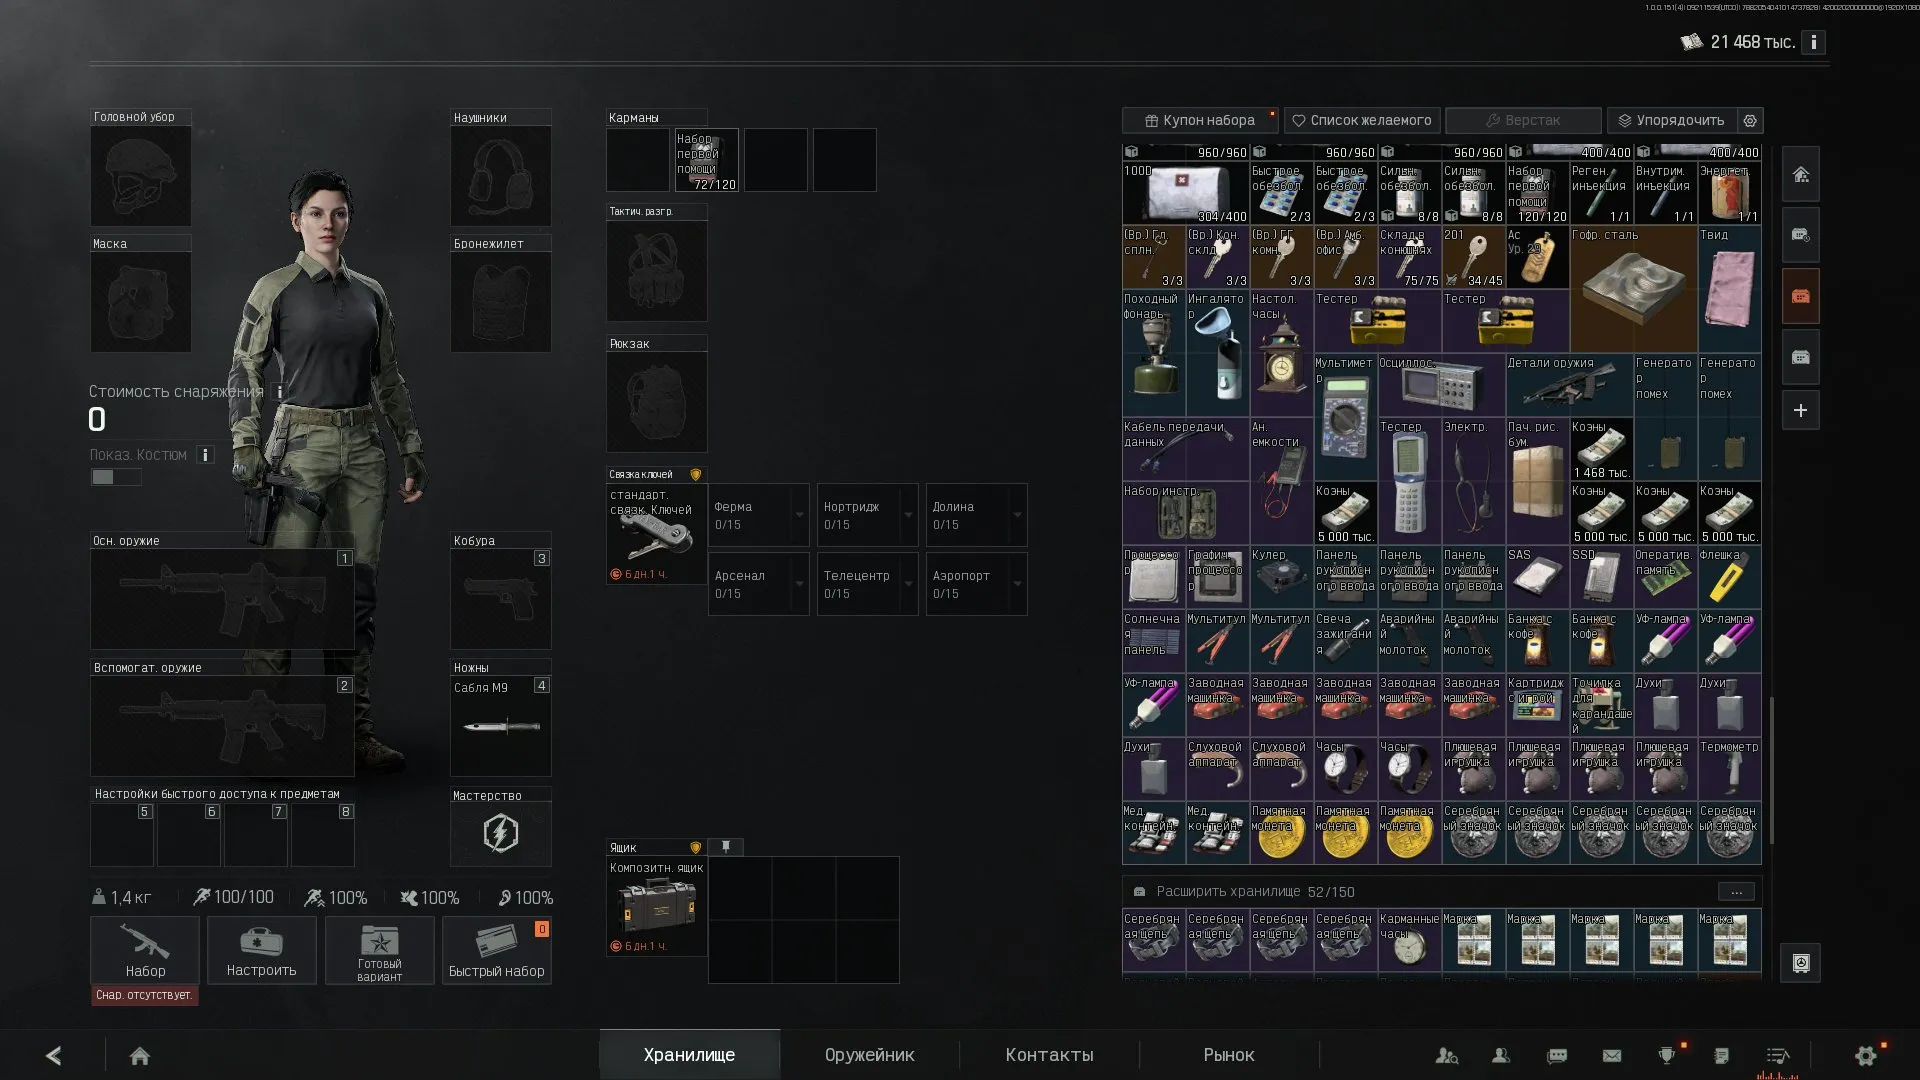Open the currency info icon beside 21 468 тыс.
The height and width of the screenshot is (1080, 1920).
[1813, 42]
